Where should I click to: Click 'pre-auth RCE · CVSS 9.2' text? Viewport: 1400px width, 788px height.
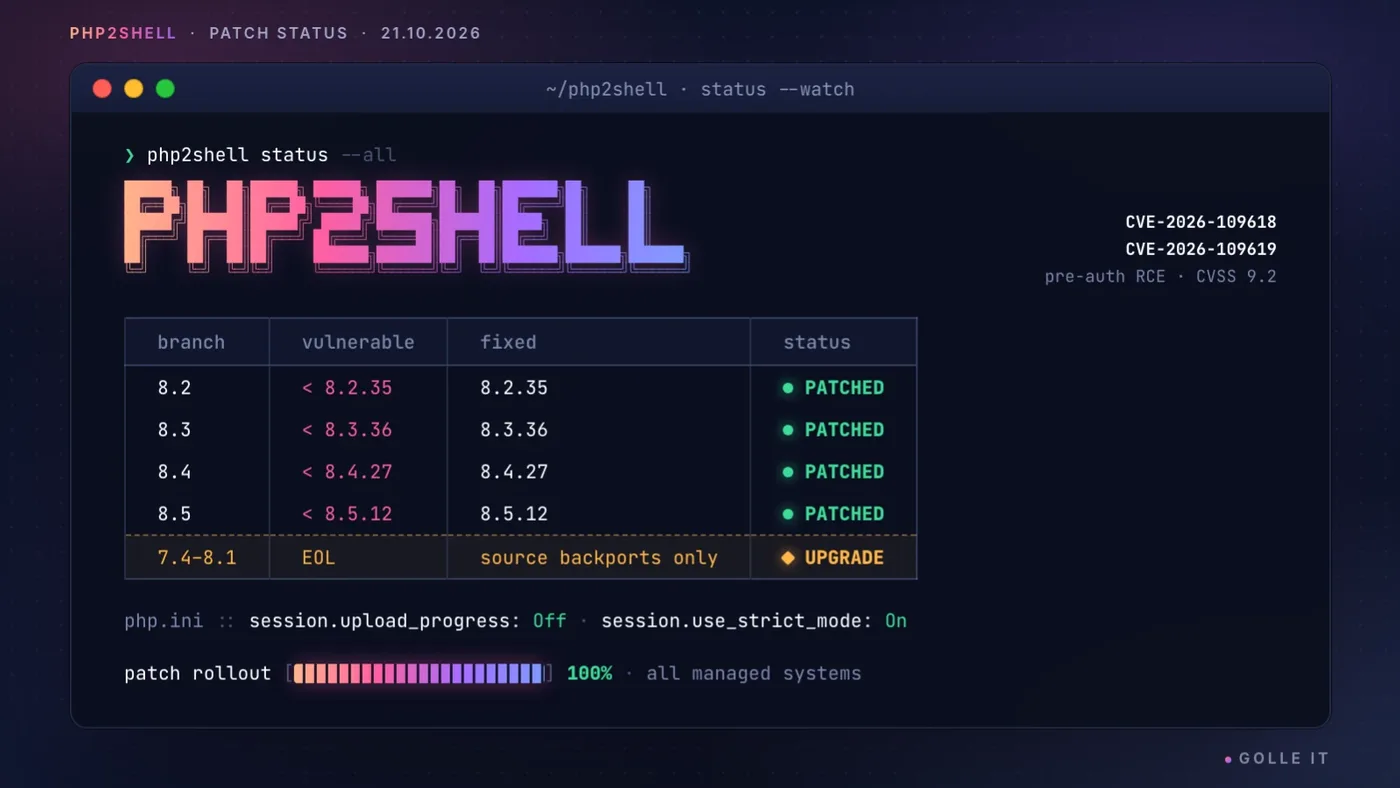[1161, 276]
